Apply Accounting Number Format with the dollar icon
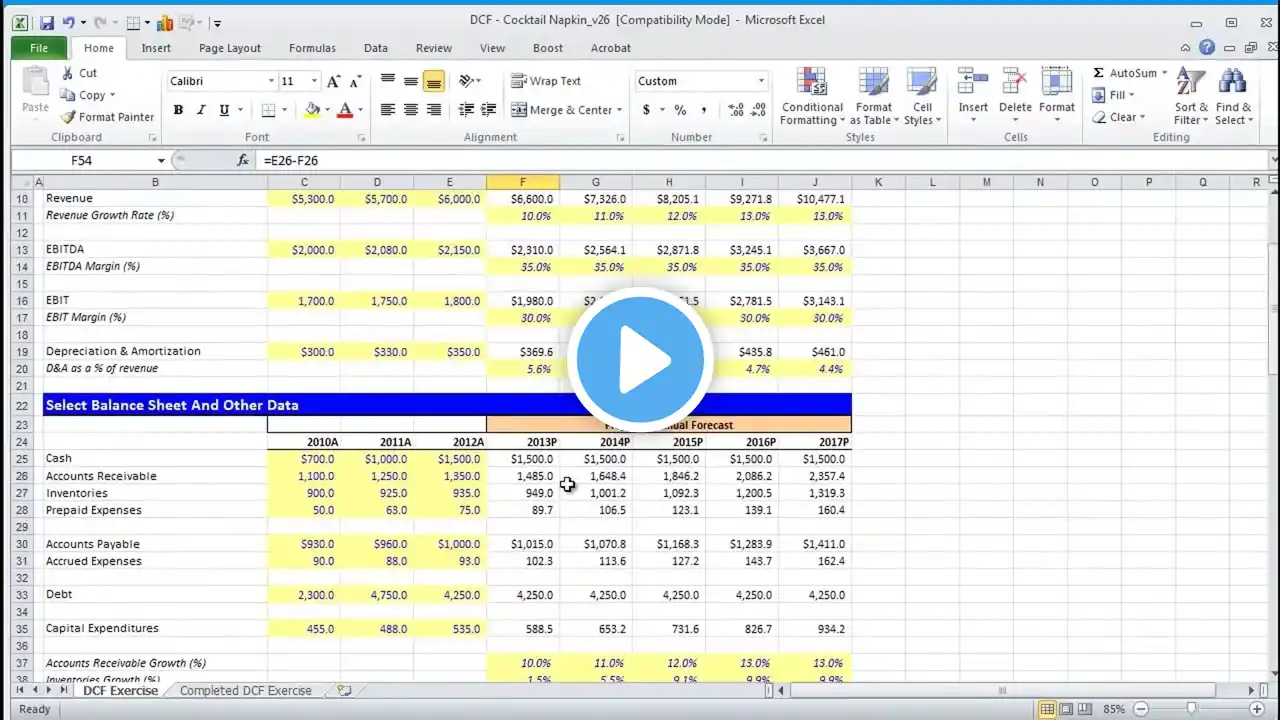This screenshot has height=720, width=1280. click(647, 110)
